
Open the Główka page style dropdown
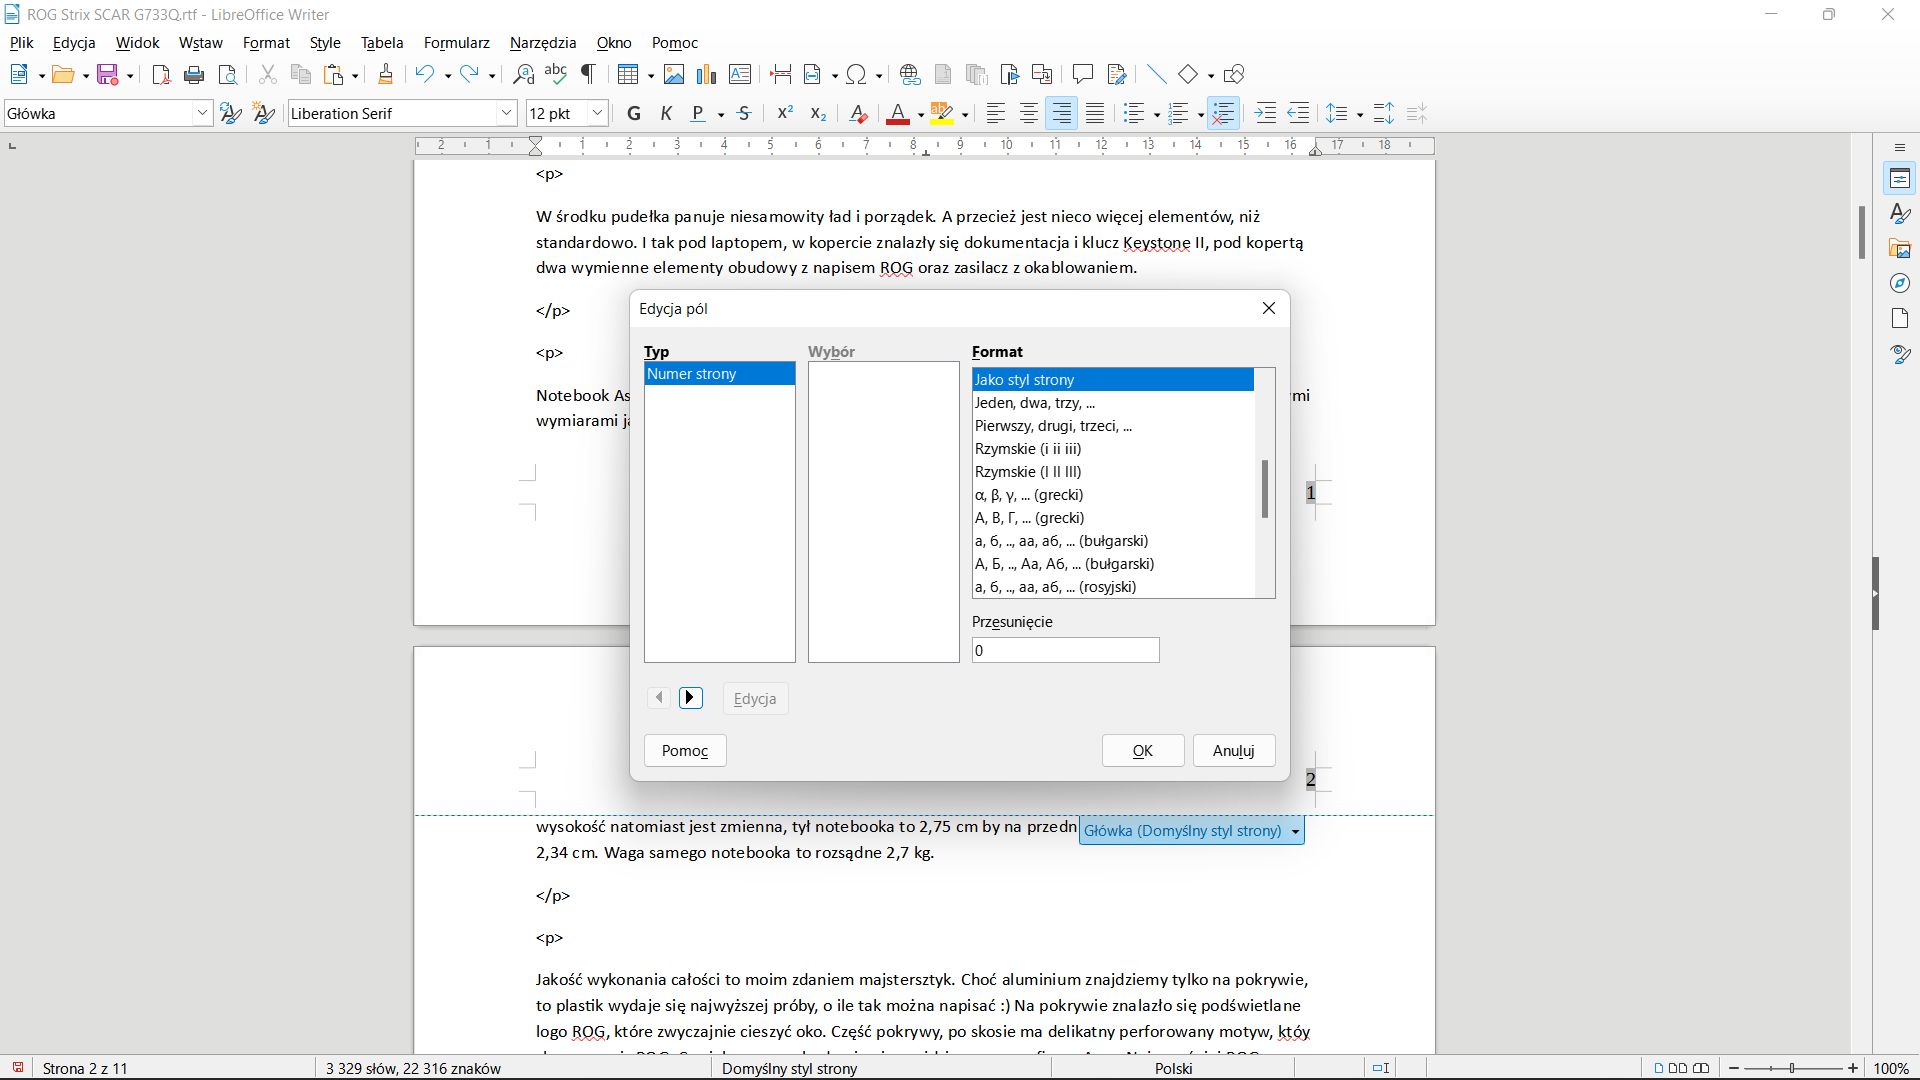[1294, 830]
